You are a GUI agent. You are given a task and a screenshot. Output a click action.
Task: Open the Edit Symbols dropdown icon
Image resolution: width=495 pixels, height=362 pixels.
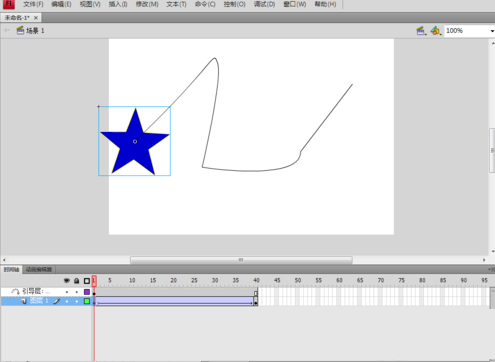pos(436,31)
